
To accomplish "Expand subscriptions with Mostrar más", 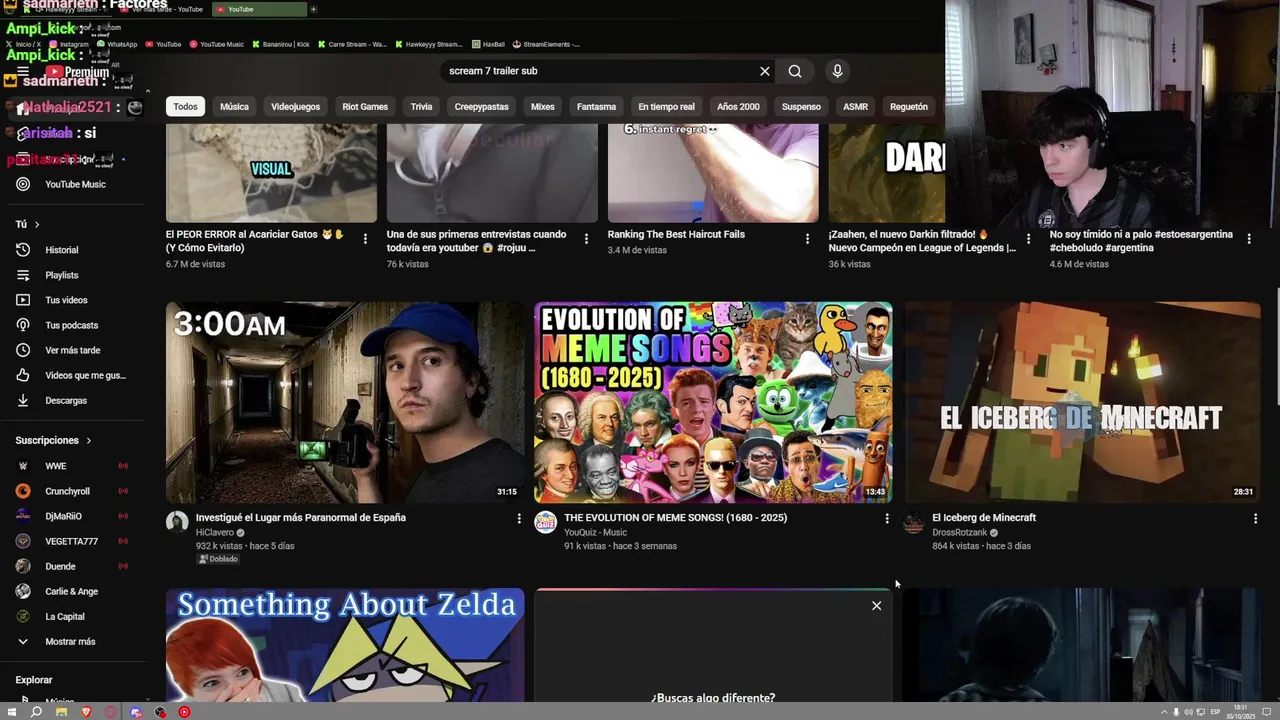I will point(70,641).
